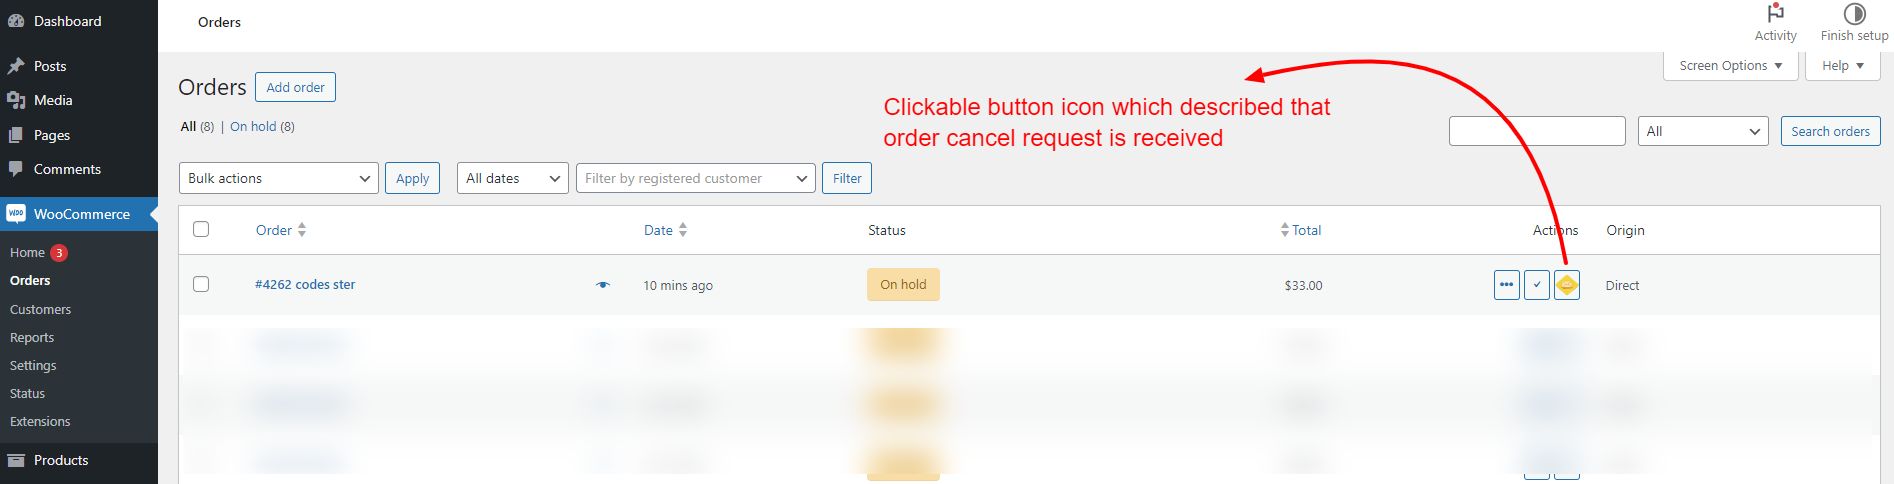Screen dimensions: 1894x484
Task: Open the Dashboard gauge icon in the sidebar
Action: [16, 21]
